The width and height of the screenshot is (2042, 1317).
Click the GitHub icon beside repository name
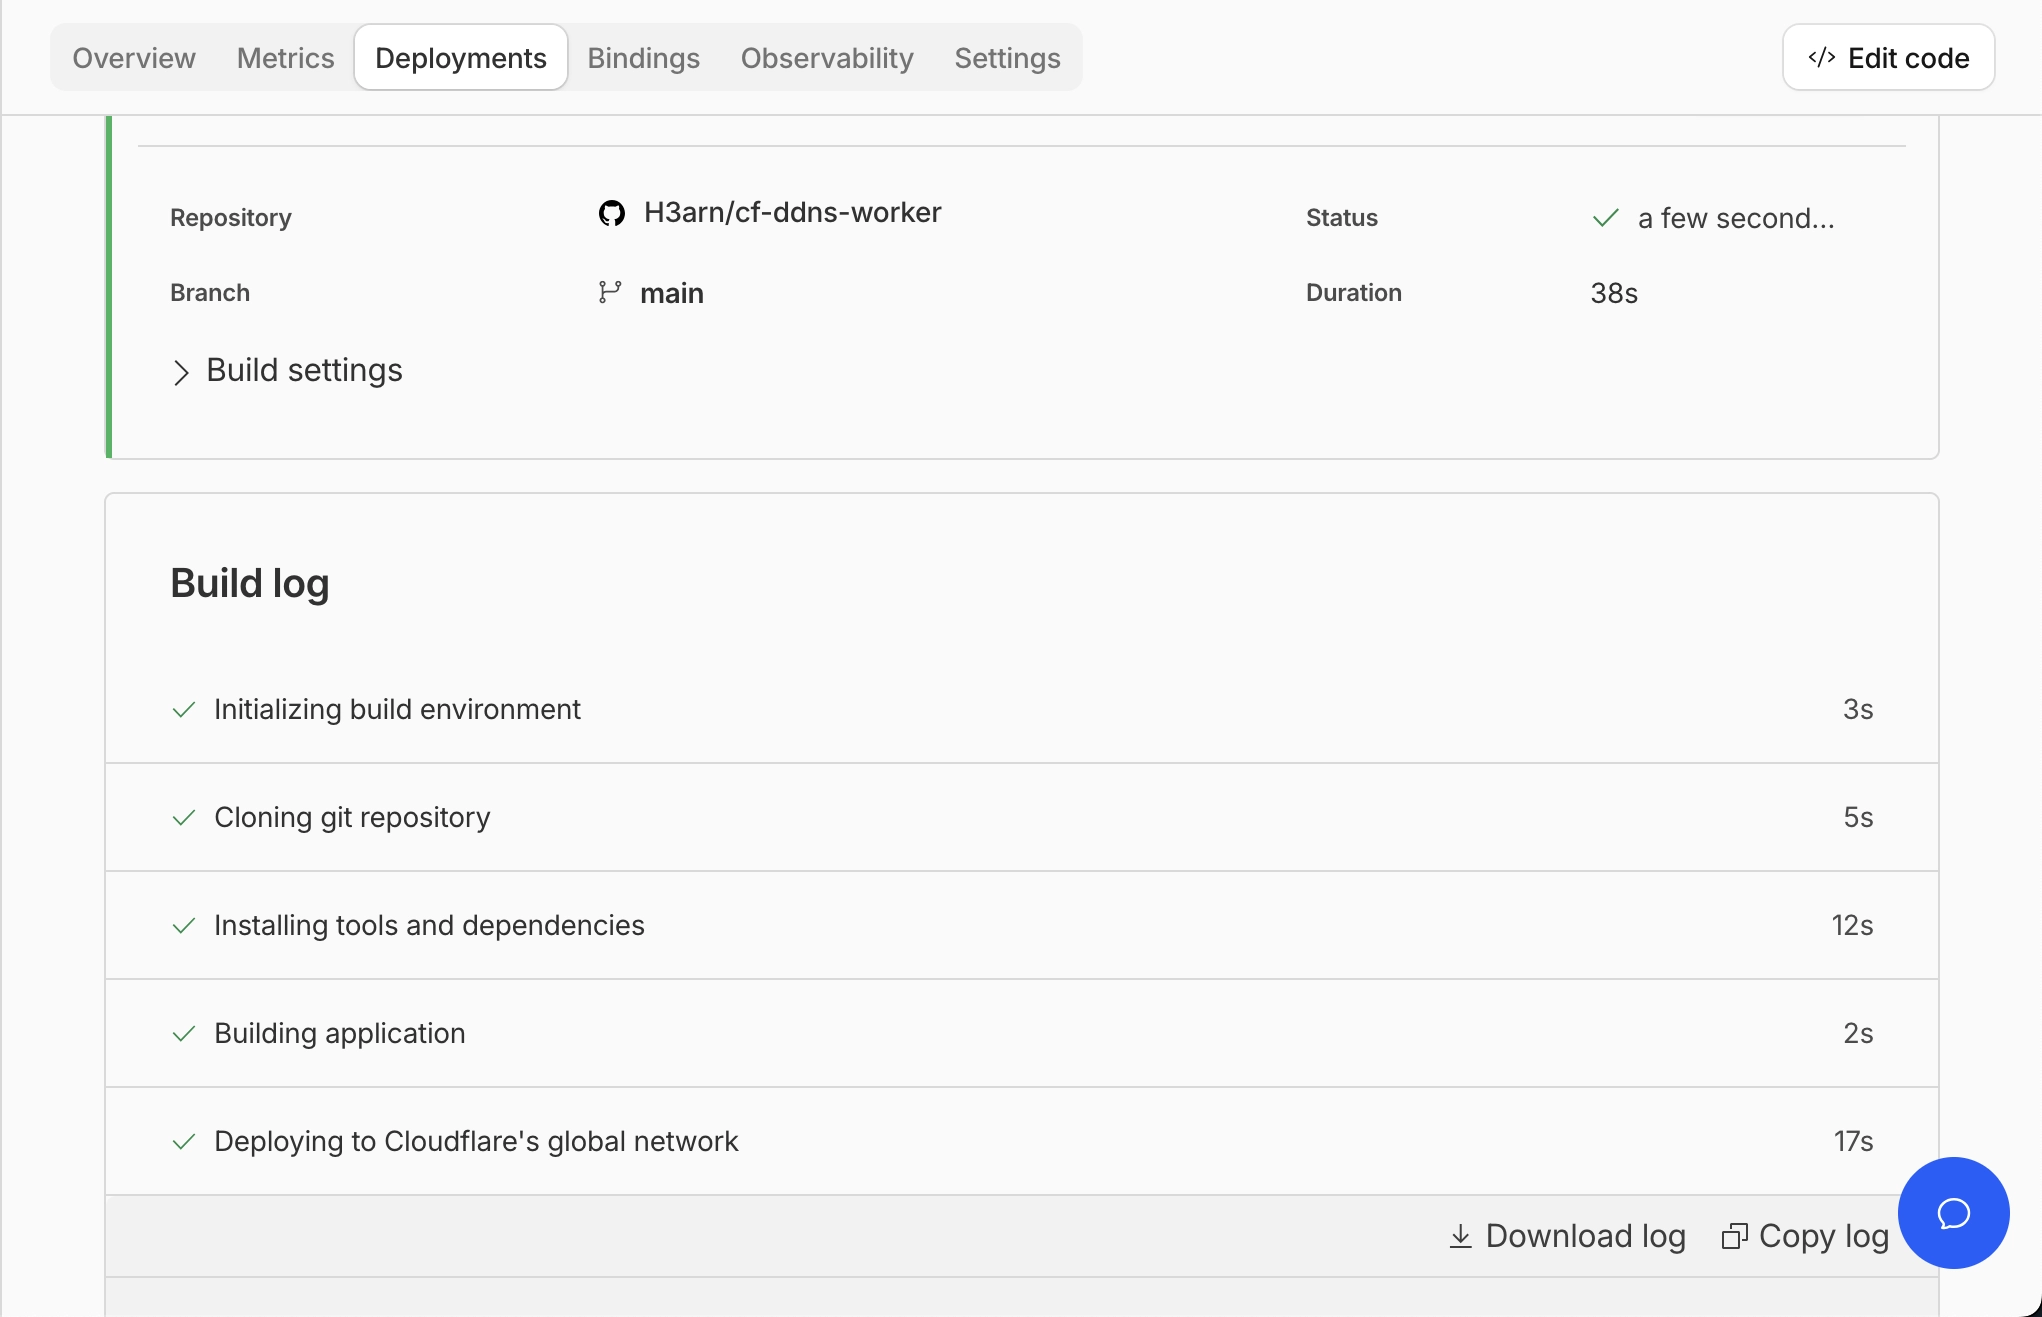[611, 213]
